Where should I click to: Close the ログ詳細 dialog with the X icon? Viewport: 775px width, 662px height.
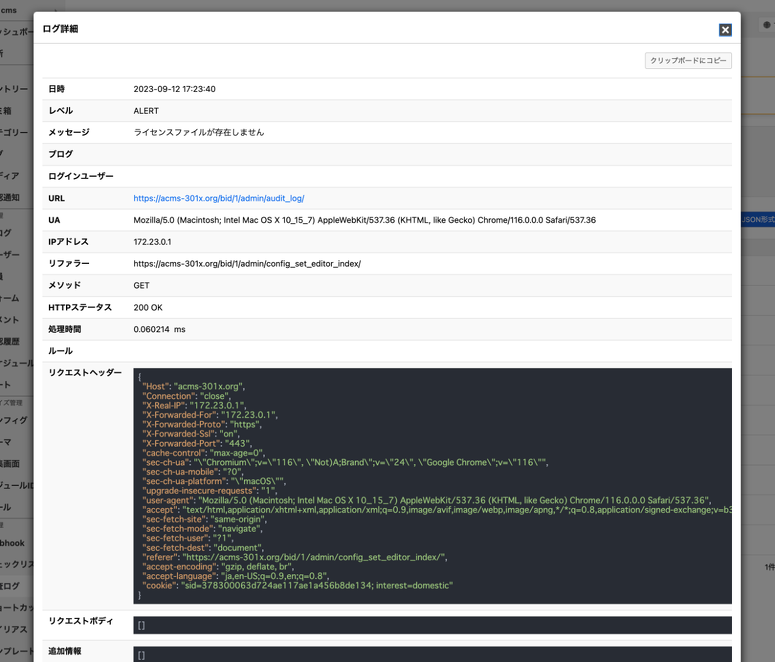(x=725, y=30)
